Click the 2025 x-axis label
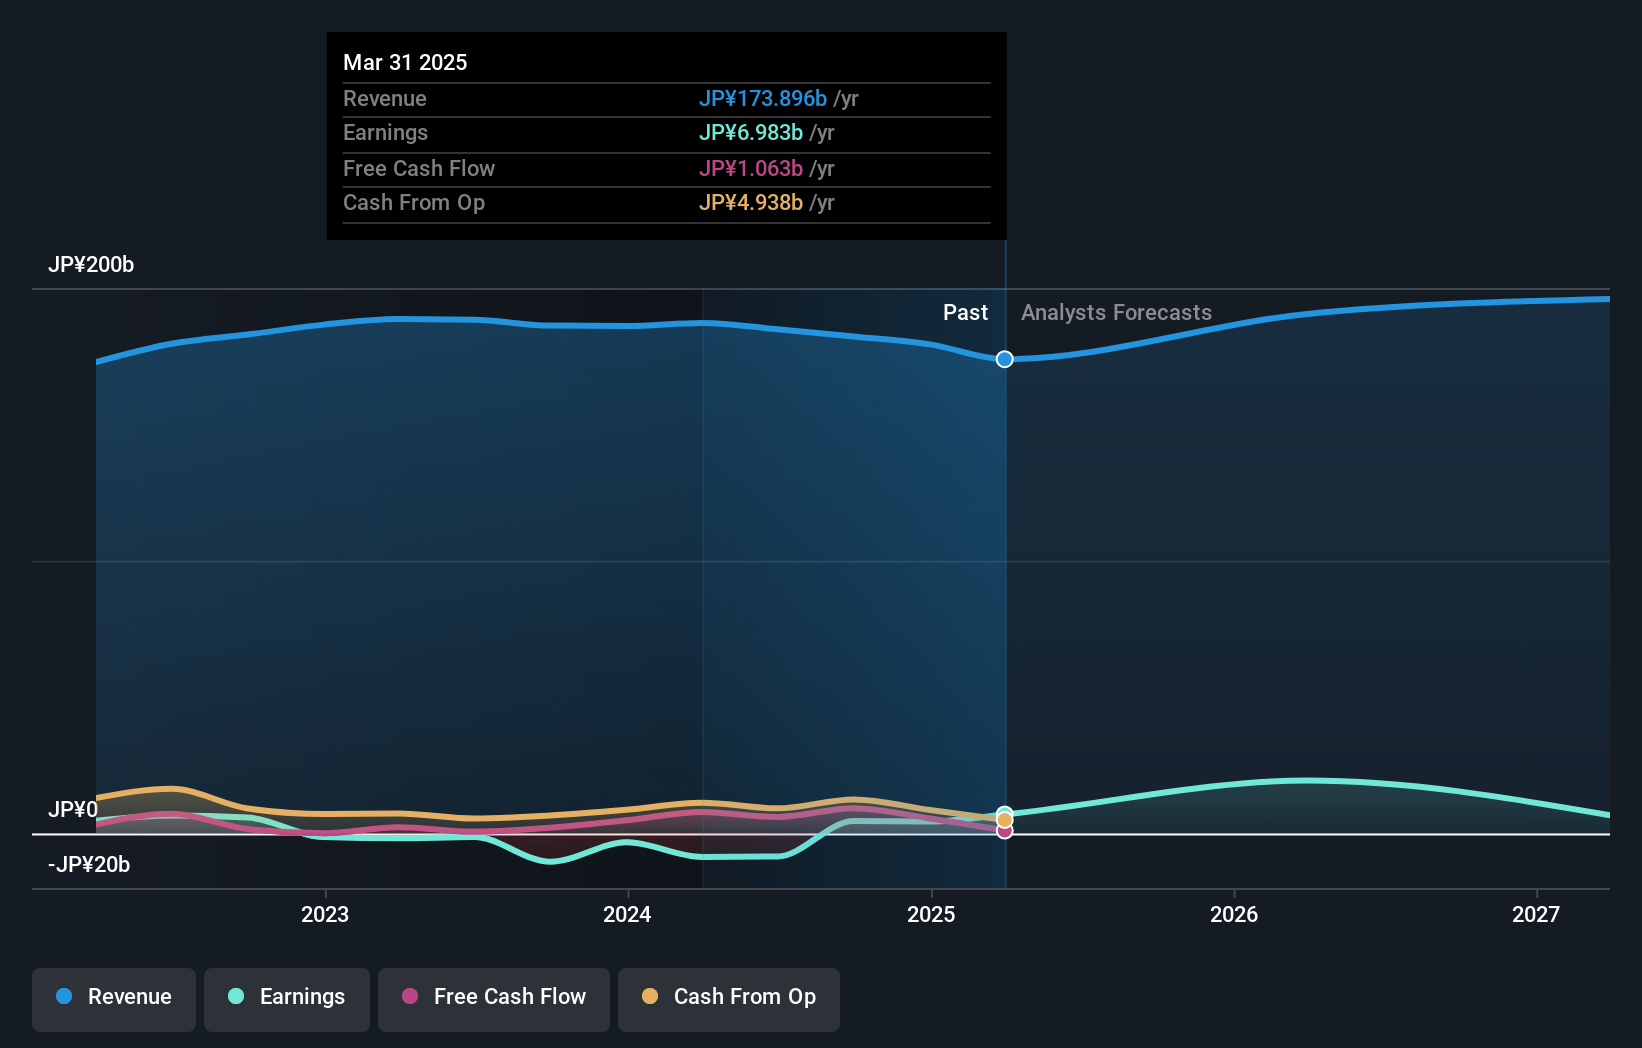 pos(931,914)
